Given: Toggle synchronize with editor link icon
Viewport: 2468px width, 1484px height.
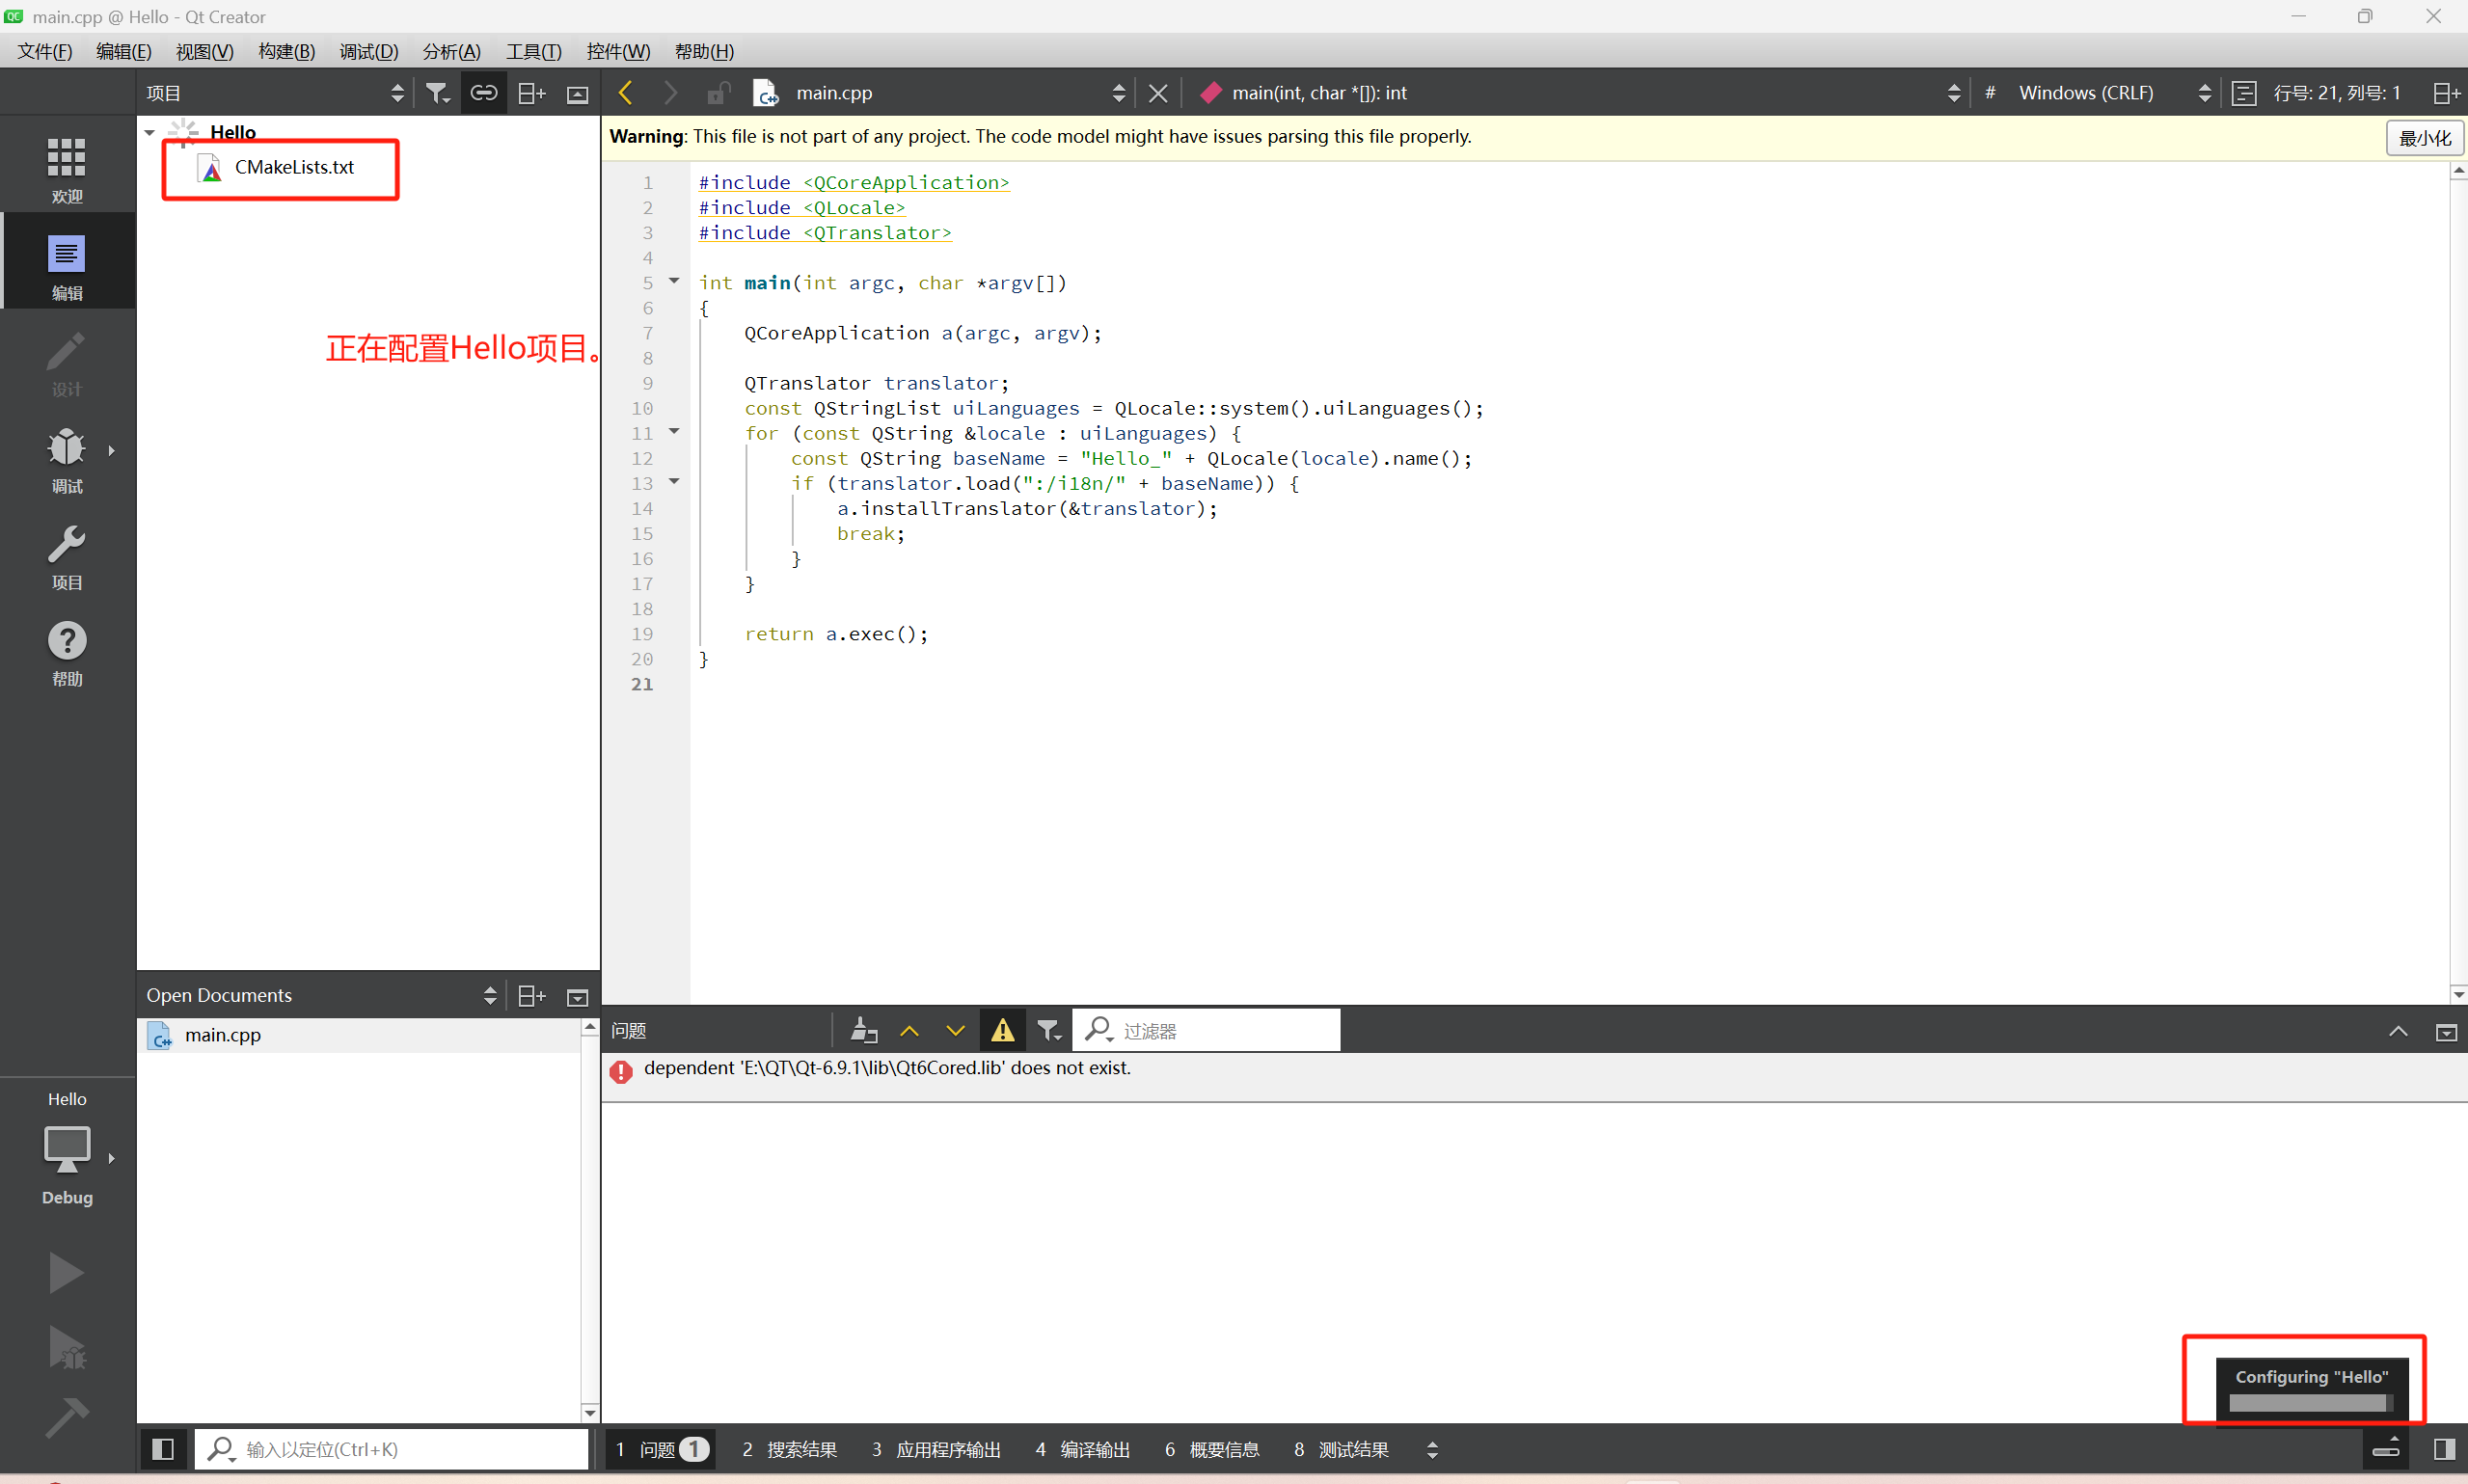Looking at the screenshot, I should (x=484, y=93).
